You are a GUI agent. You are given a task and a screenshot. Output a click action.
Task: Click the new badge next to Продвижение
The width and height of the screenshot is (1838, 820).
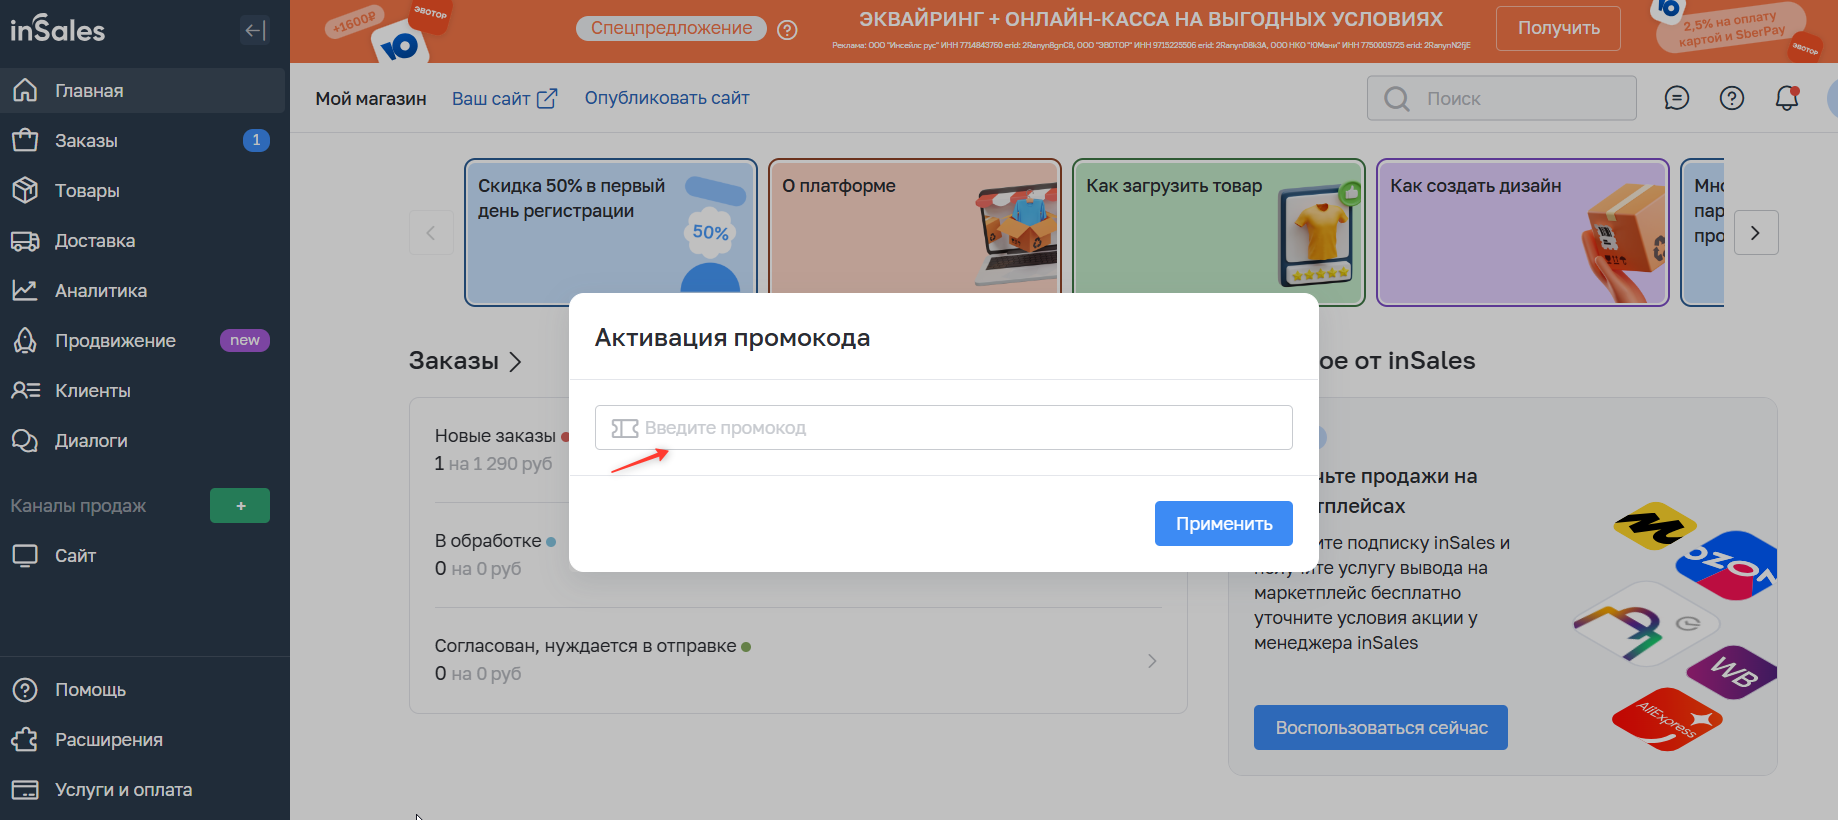[x=245, y=341]
